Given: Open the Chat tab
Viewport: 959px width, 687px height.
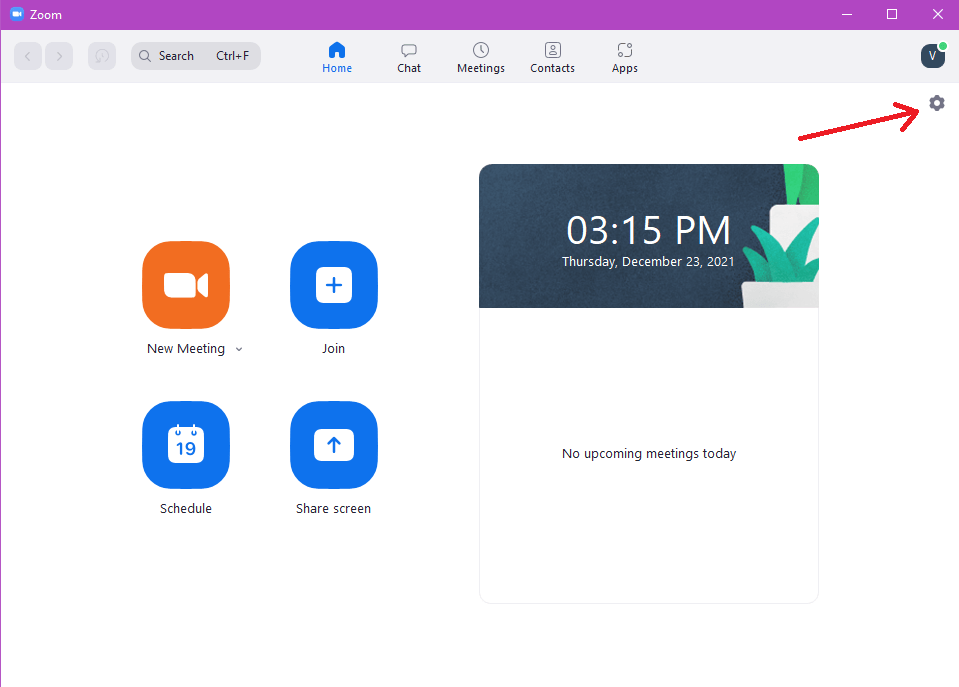Looking at the screenshot, I should tap(408, 56).
